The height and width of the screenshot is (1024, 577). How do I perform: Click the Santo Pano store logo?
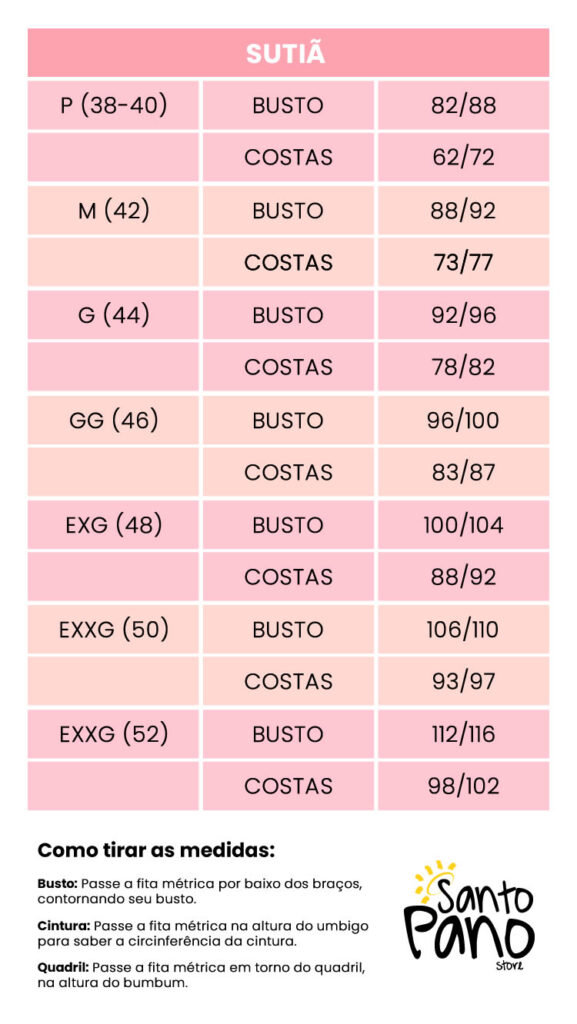point(469,912)
